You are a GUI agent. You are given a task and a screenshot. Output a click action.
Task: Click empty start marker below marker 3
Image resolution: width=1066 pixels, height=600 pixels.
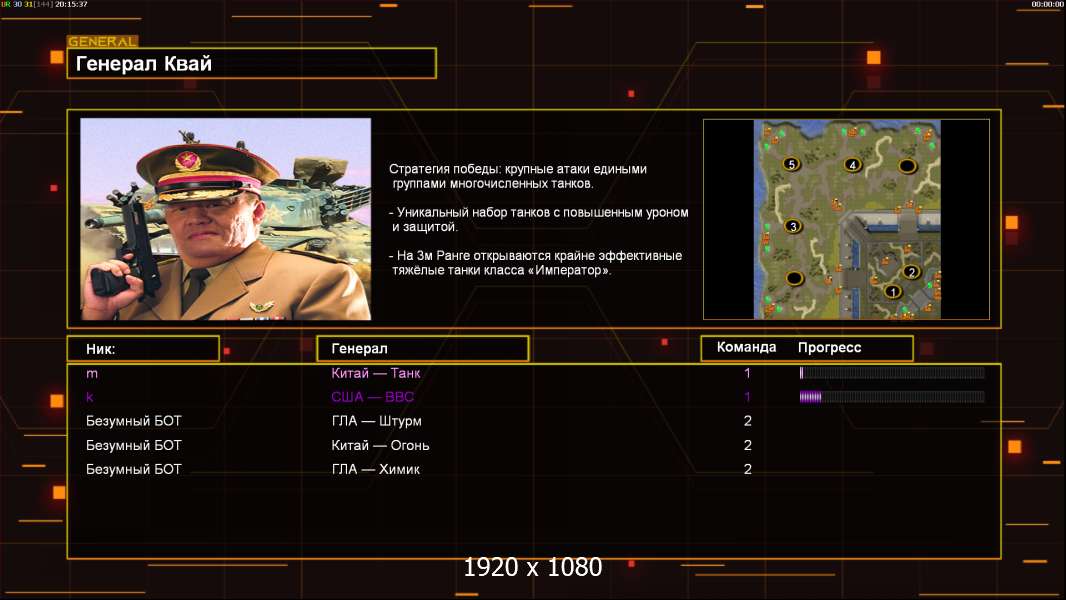coord(794,277)
